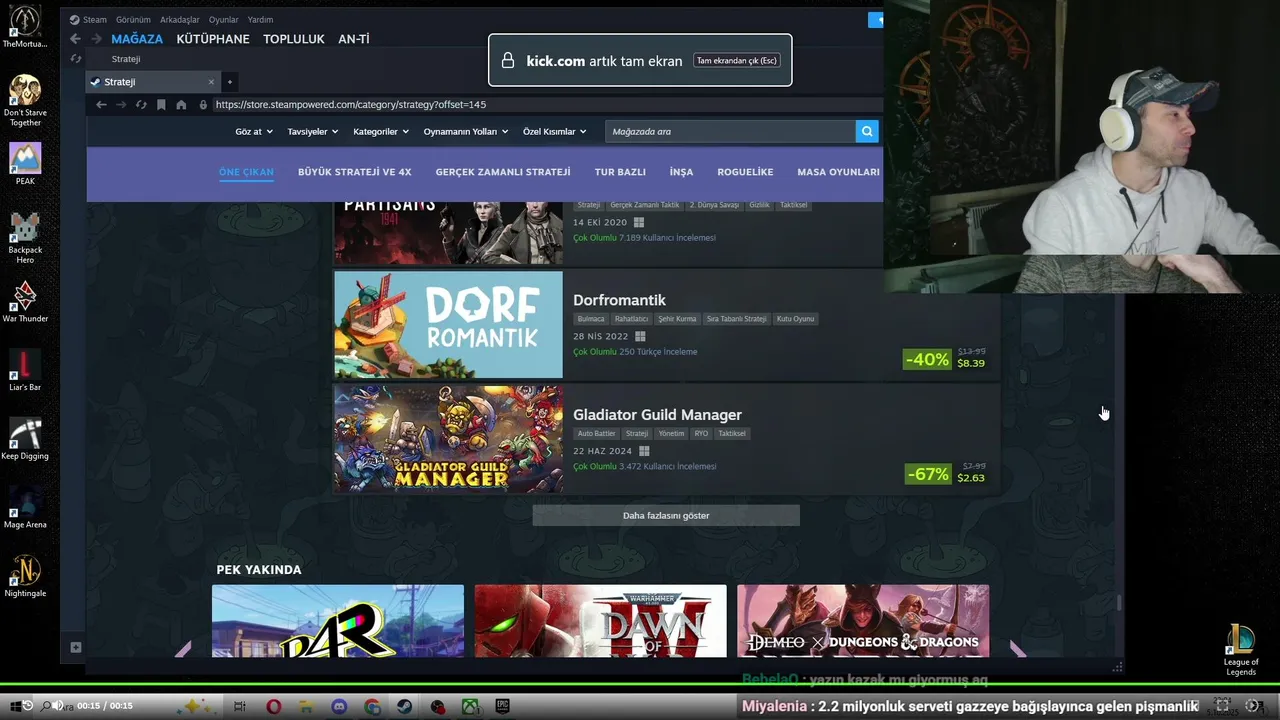
Task: Switch to KÜTÜPHANE section
Action: pyautogui.click(x=213, y=39)
